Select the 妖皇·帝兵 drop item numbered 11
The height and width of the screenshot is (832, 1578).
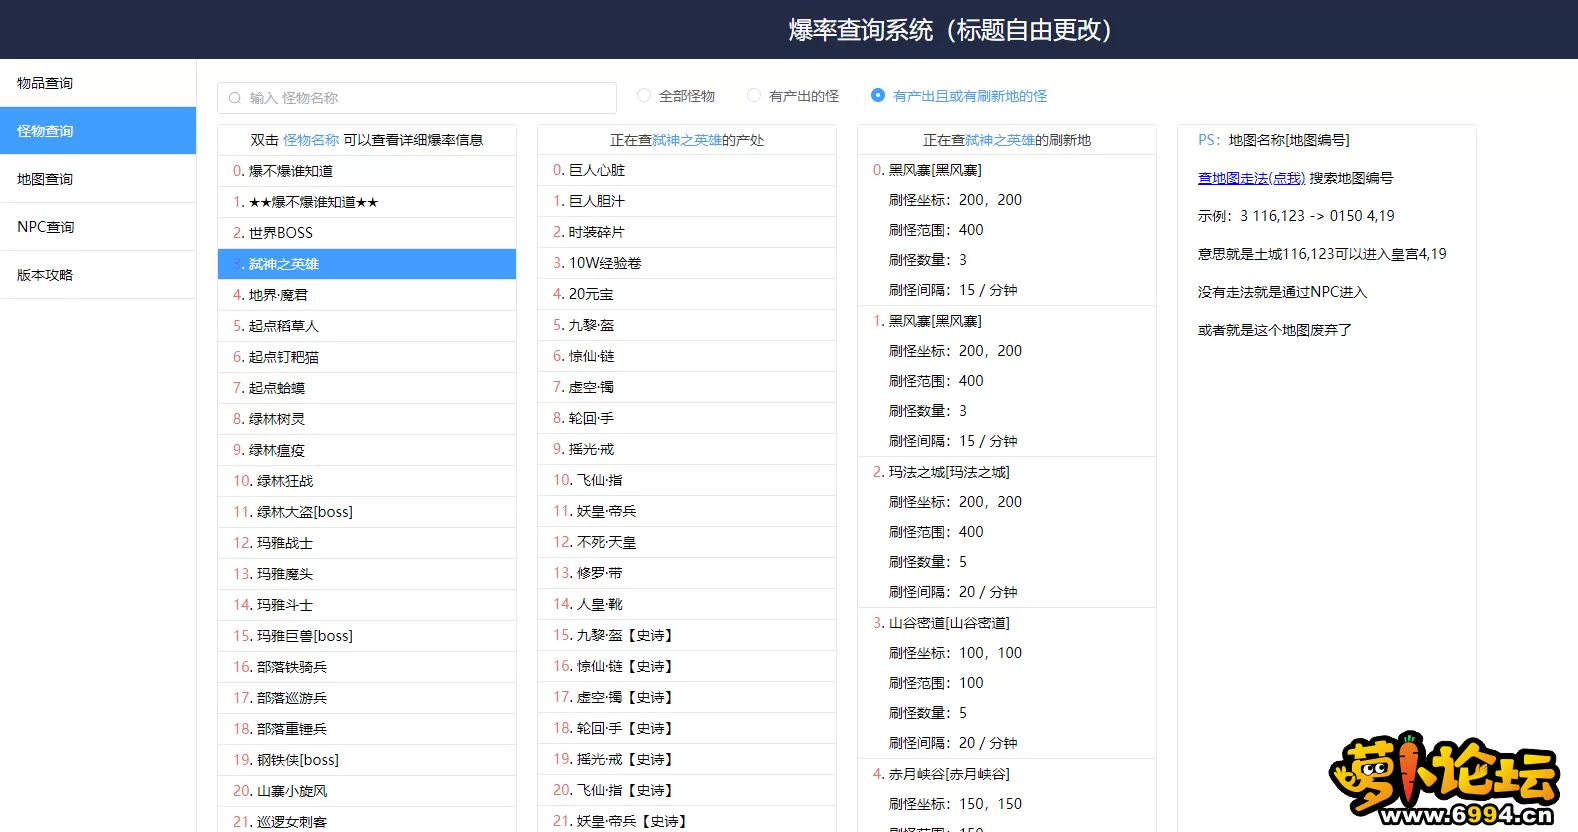pos(687,511)
